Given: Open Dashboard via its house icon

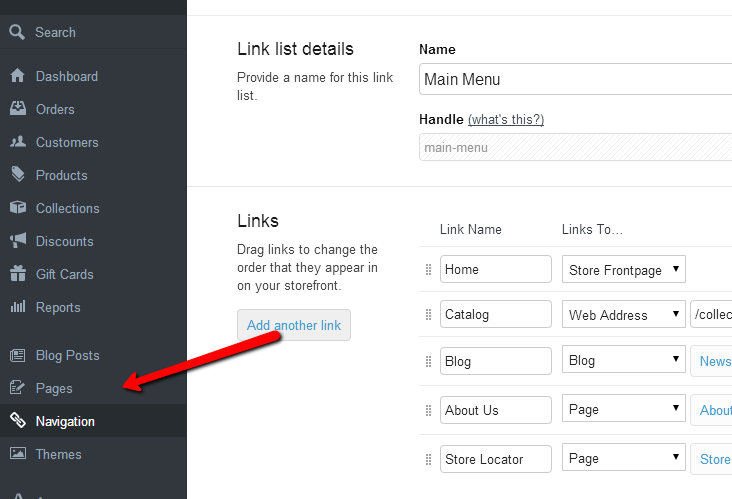Looking at the screenshot, I should [x=17, y=76].
